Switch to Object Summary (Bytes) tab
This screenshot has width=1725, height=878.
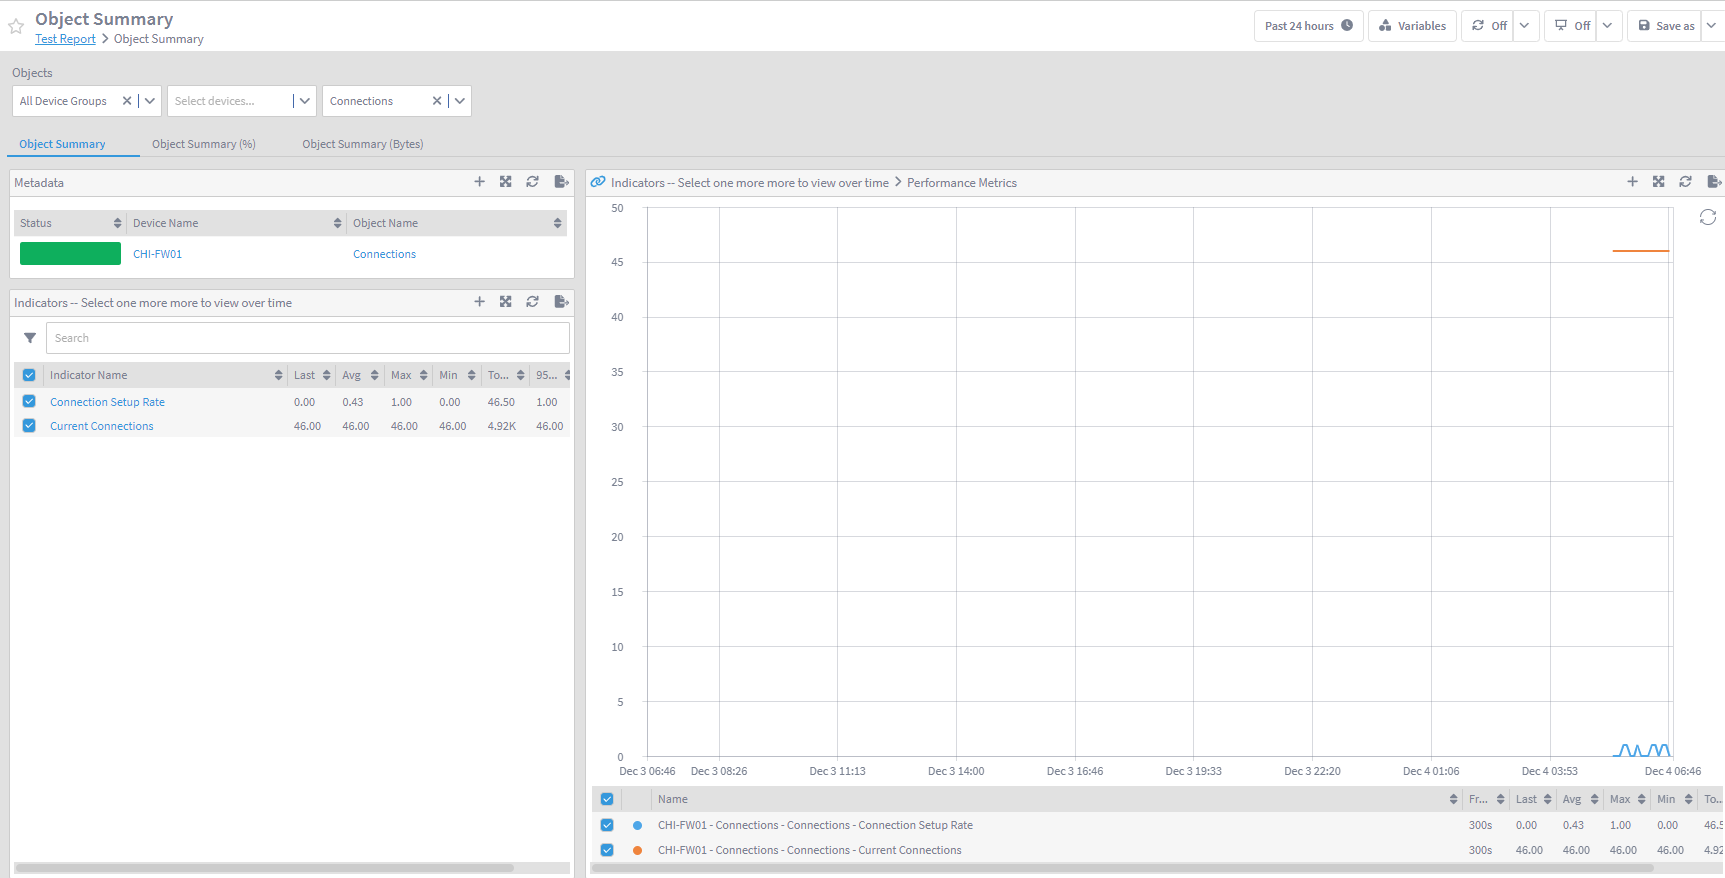tap(363, 144)
